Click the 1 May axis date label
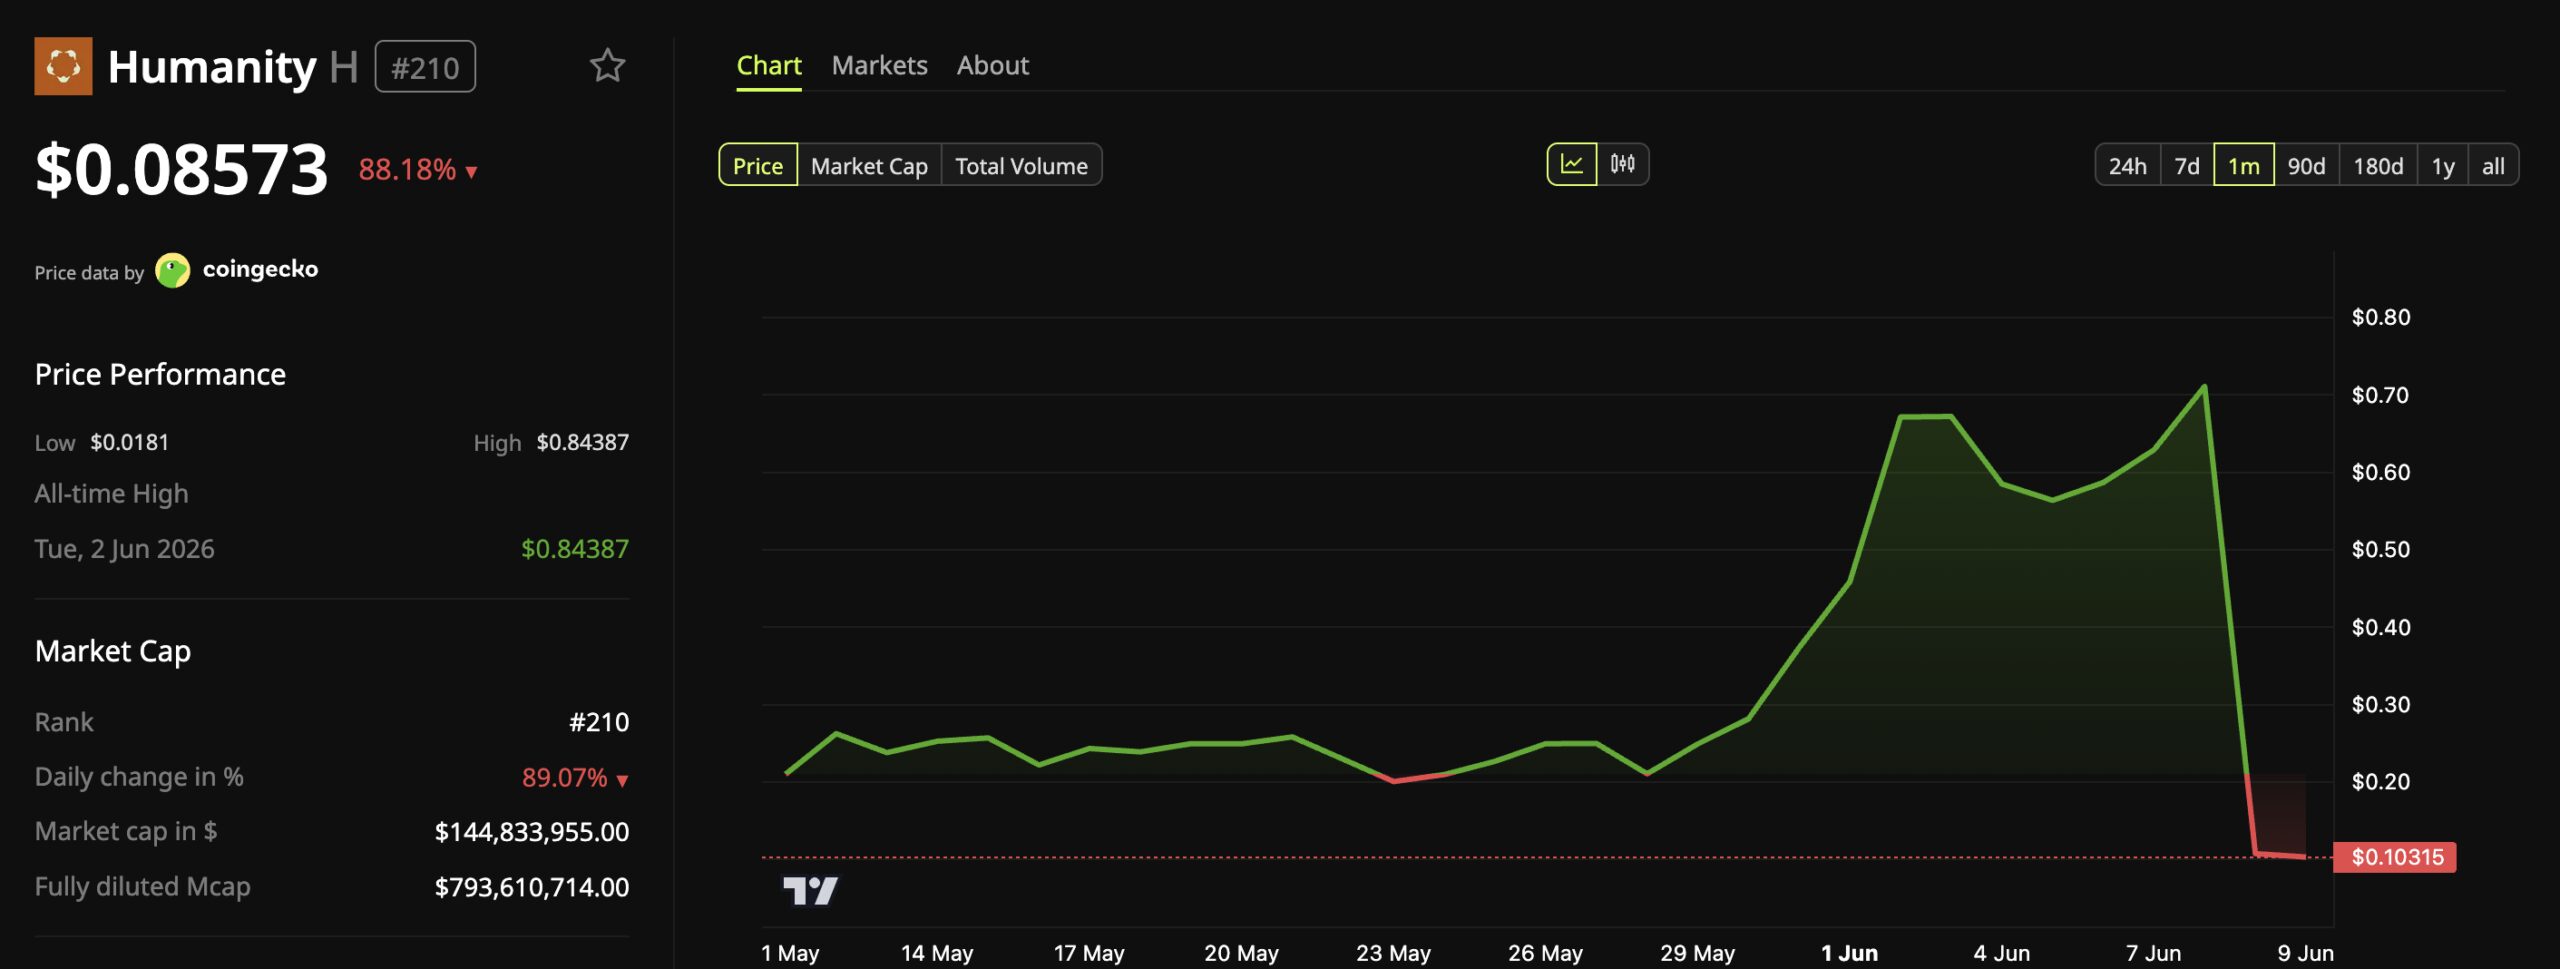 click(x=790, y=953)
